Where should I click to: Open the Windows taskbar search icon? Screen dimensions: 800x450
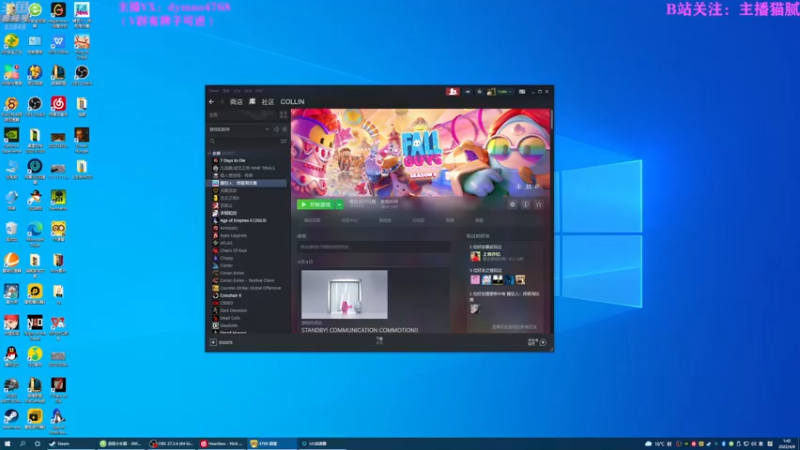tap(22, 444)
